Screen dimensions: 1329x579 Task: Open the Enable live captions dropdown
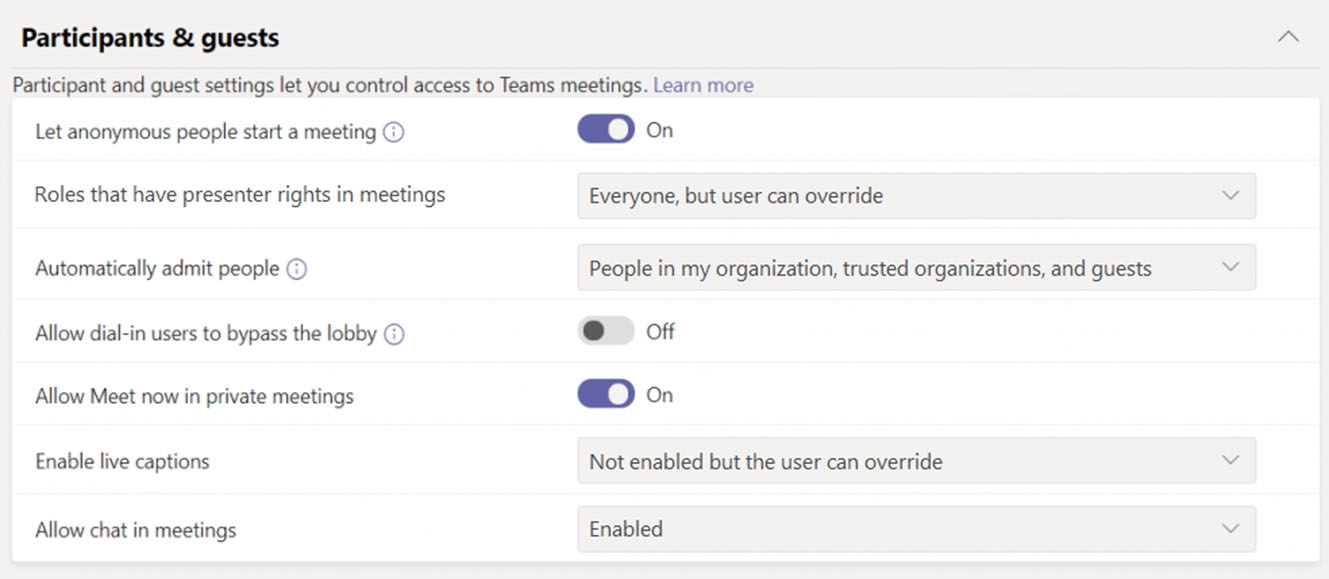click(916, 461)
